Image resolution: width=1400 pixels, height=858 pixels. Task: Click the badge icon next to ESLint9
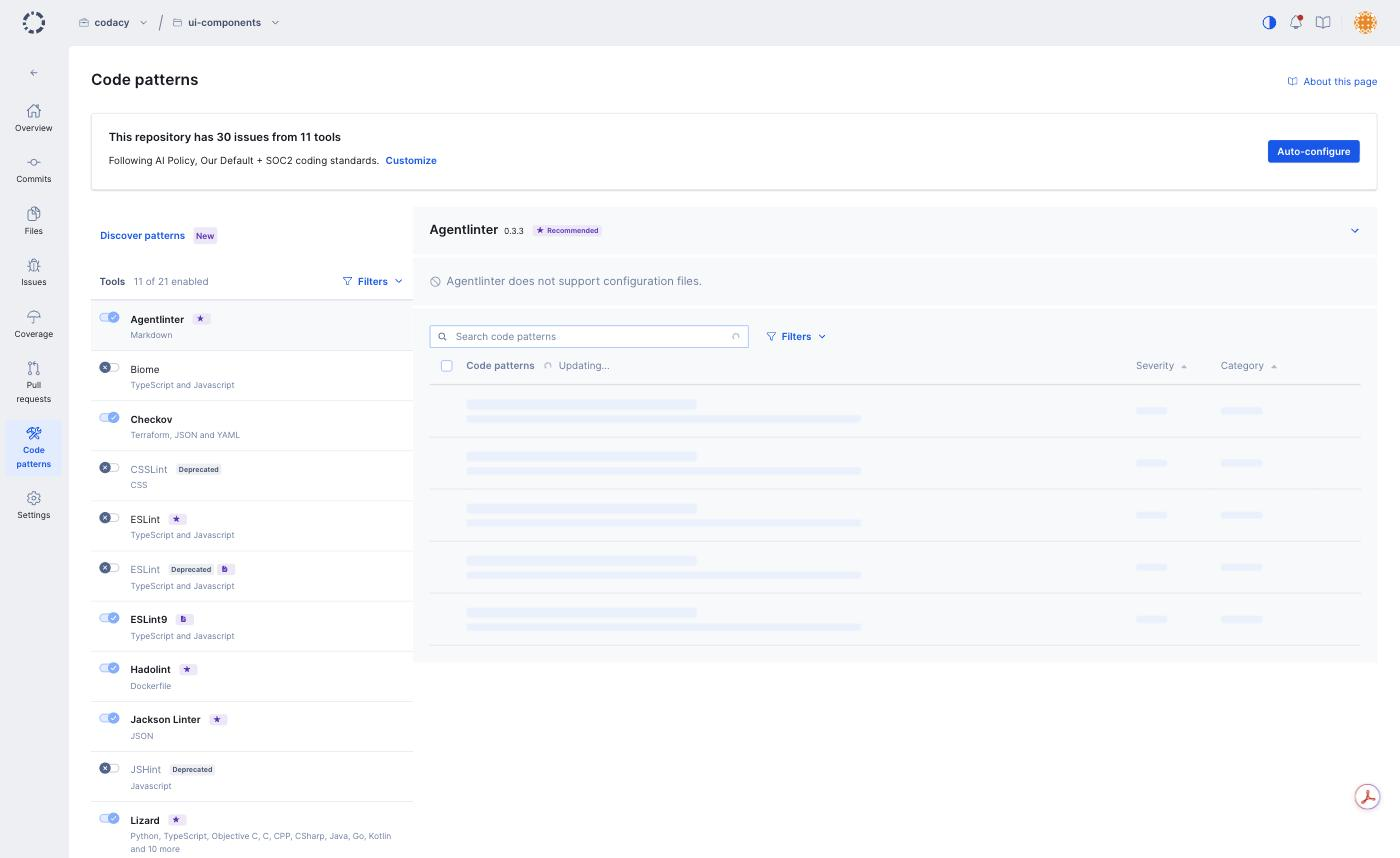click(183, 619)
